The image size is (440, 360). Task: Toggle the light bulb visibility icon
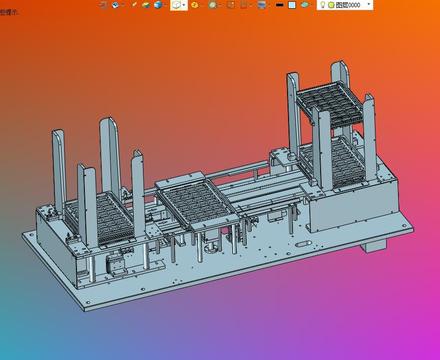323,5
